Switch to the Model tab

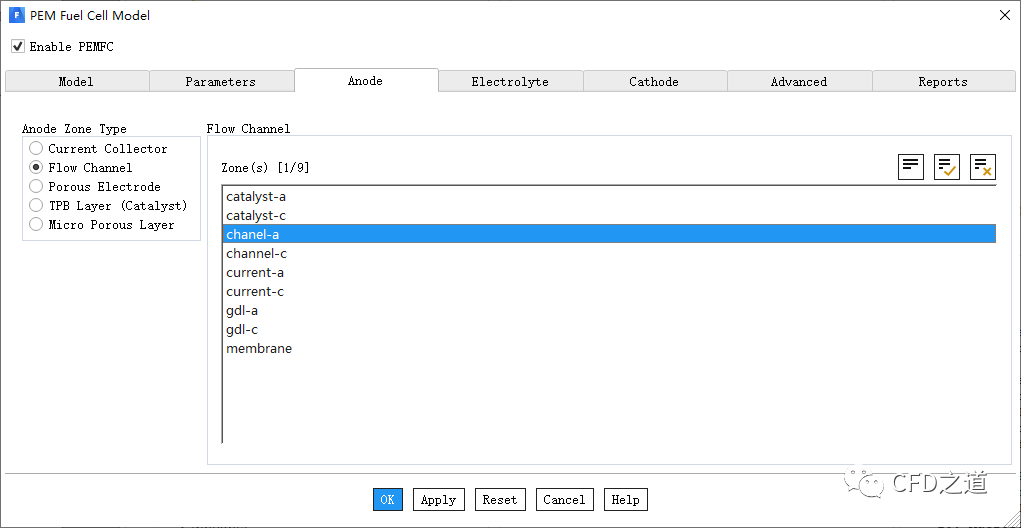click(77, 81)
